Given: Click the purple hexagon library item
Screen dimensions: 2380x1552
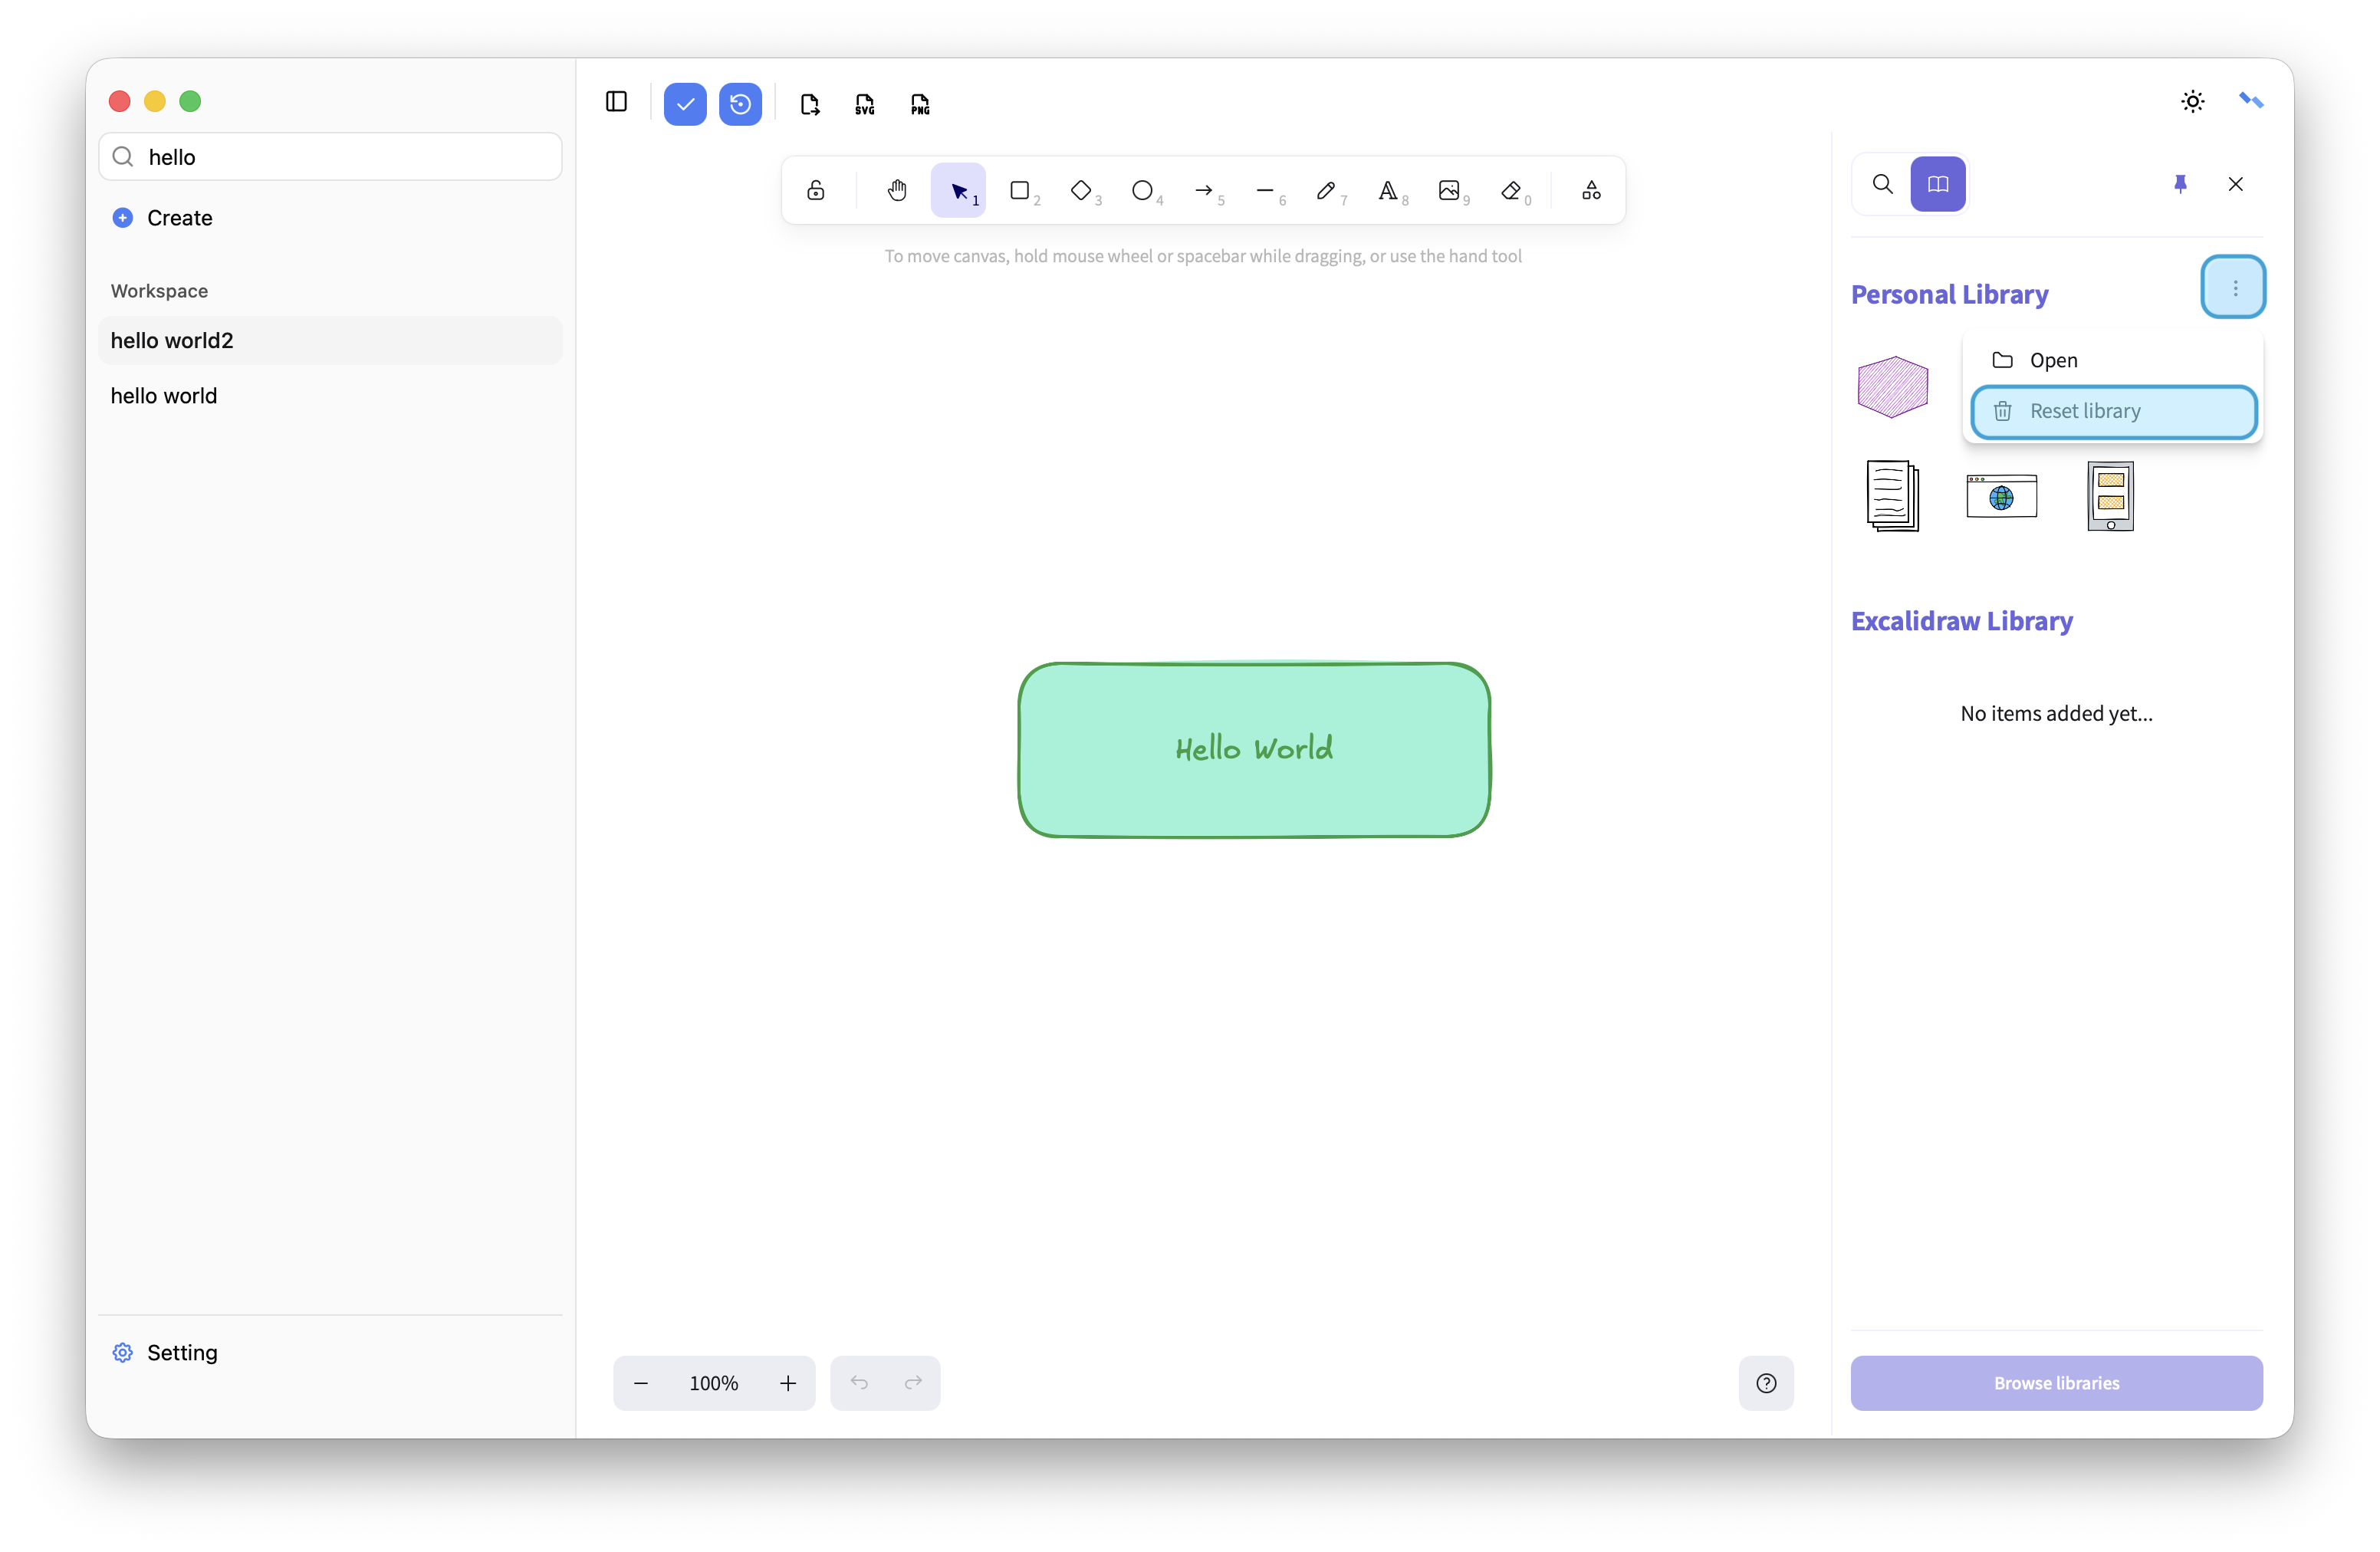Looking at the screenshot, I should [x=1892, y=387].
